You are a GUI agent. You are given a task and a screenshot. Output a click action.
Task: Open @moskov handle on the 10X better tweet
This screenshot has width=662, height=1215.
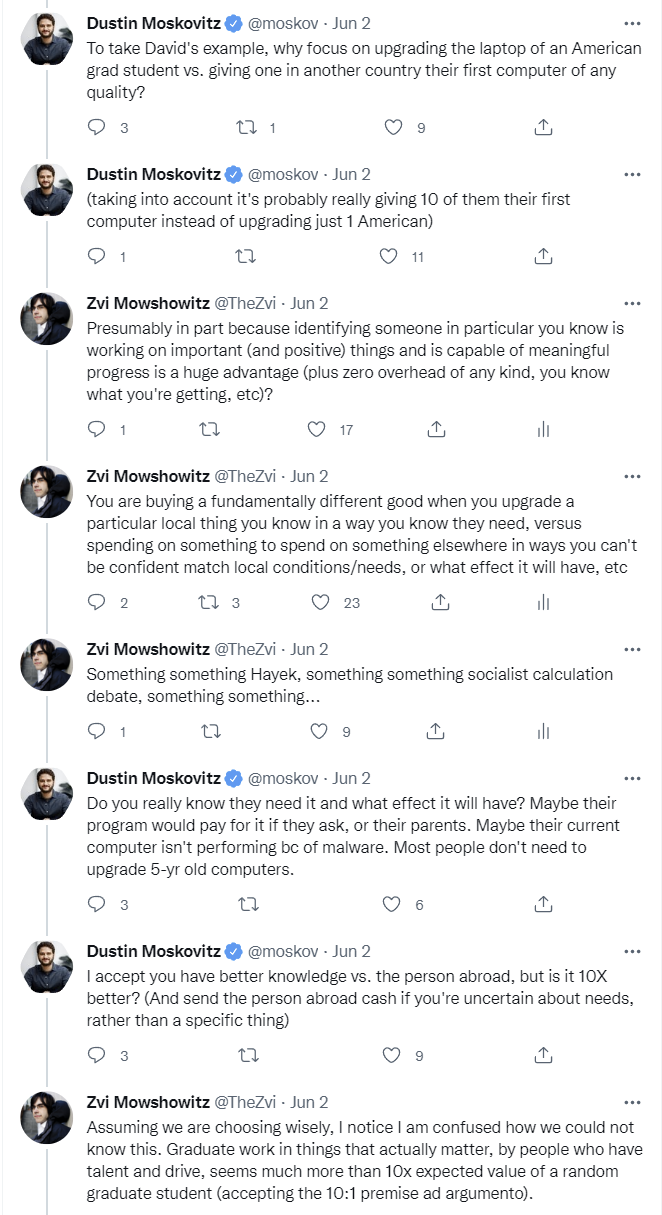point(283,951)
